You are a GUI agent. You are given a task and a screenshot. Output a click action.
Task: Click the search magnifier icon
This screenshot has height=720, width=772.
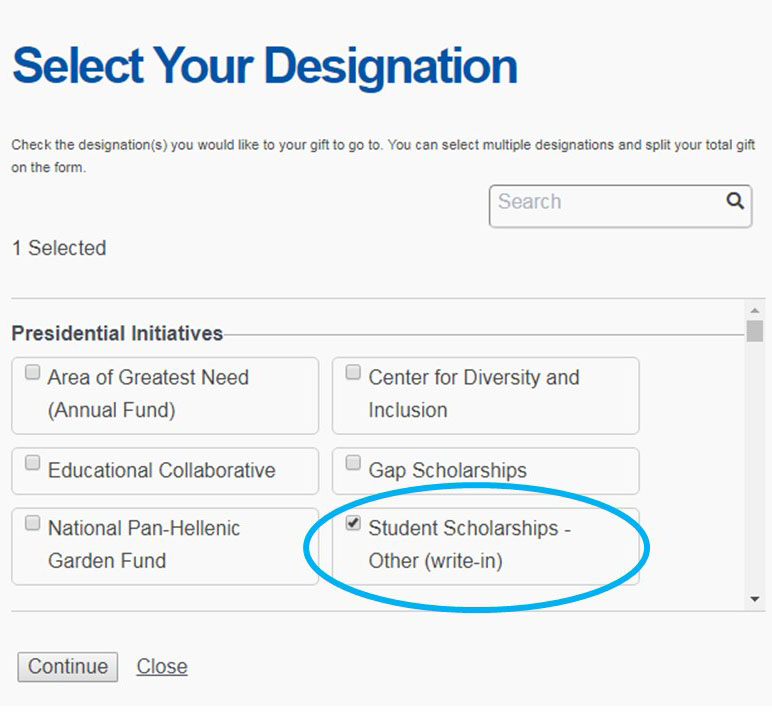[x=735, y=201]
